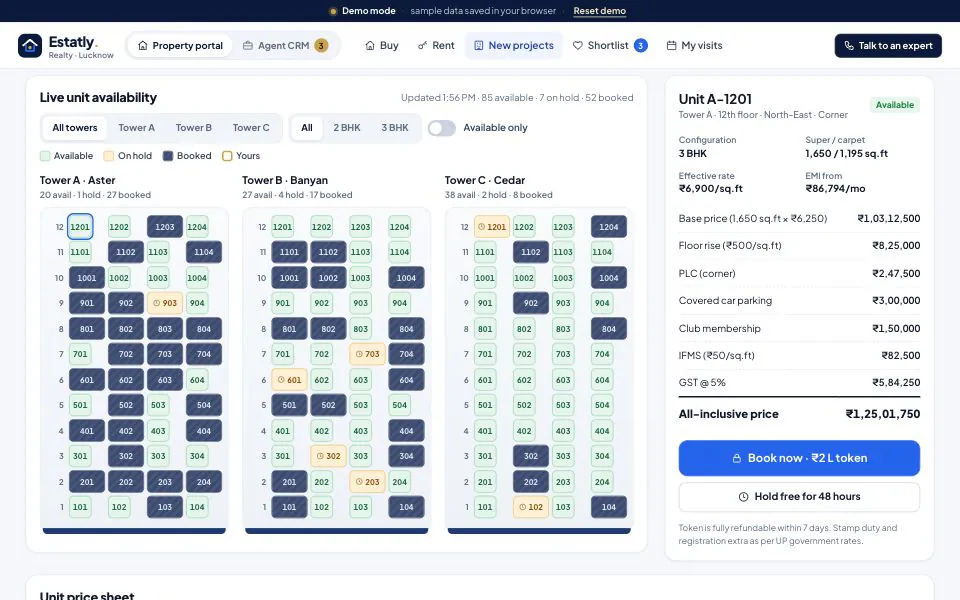
Task: Click the Estatly house logo icon
Action: click(x=30, y=45)
